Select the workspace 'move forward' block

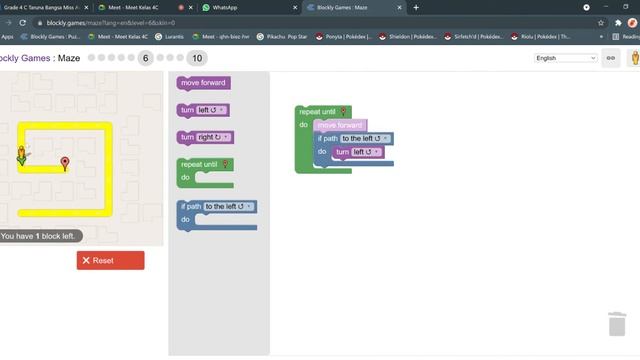(x=340, y=125)
